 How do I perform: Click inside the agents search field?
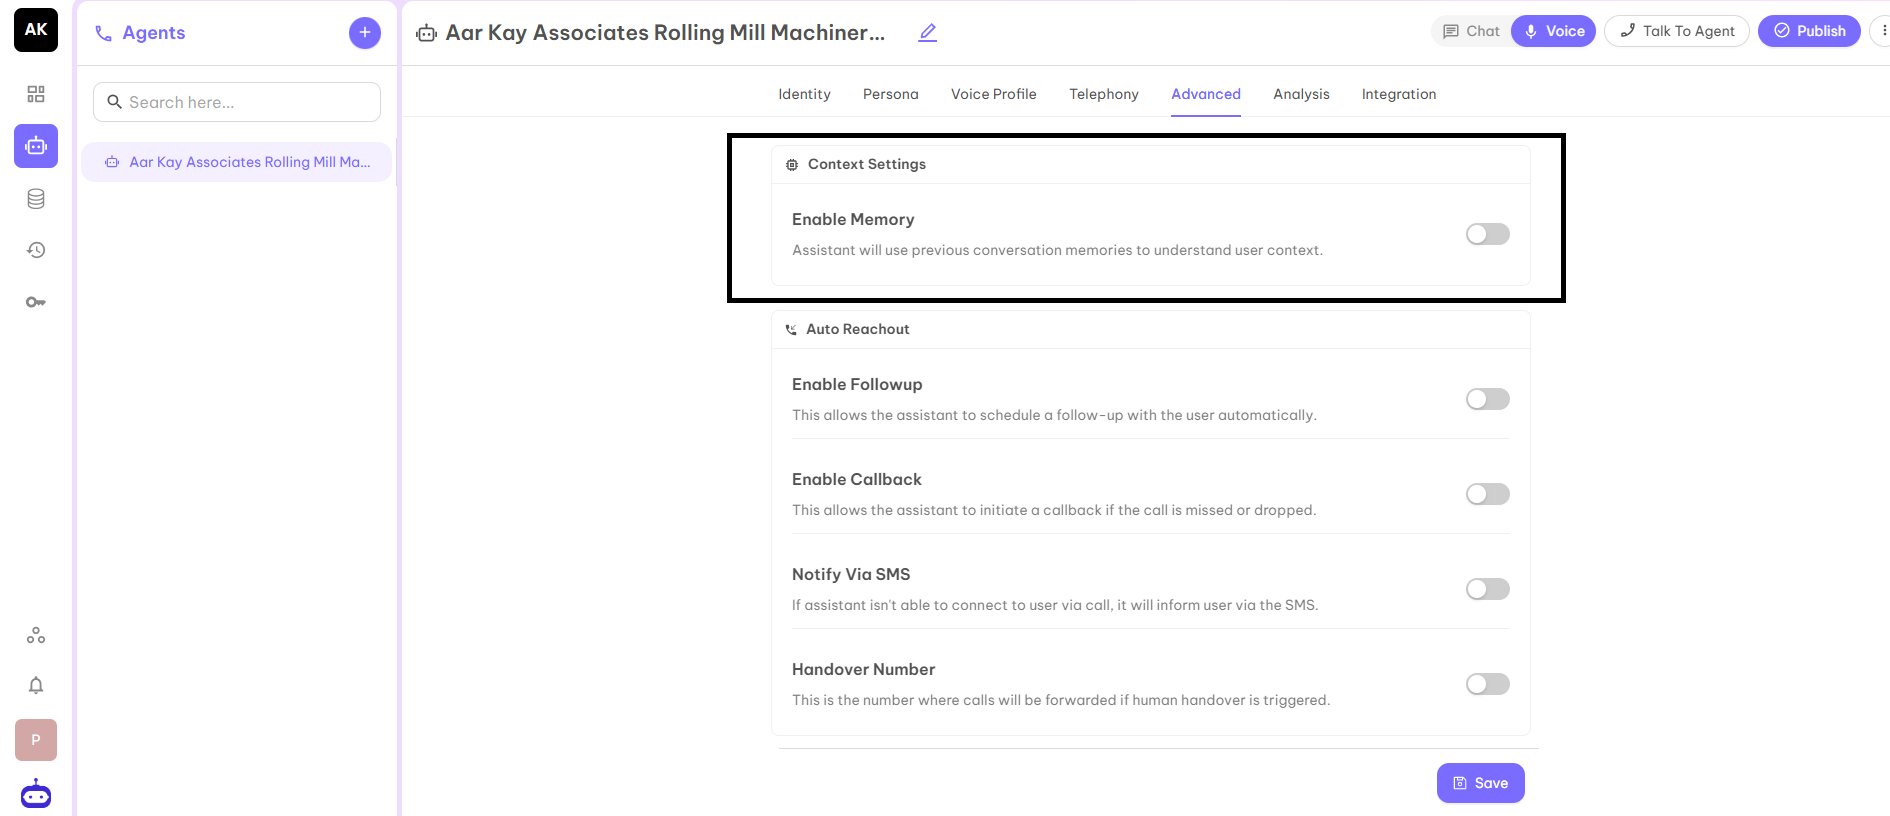(x=236, y=102)
